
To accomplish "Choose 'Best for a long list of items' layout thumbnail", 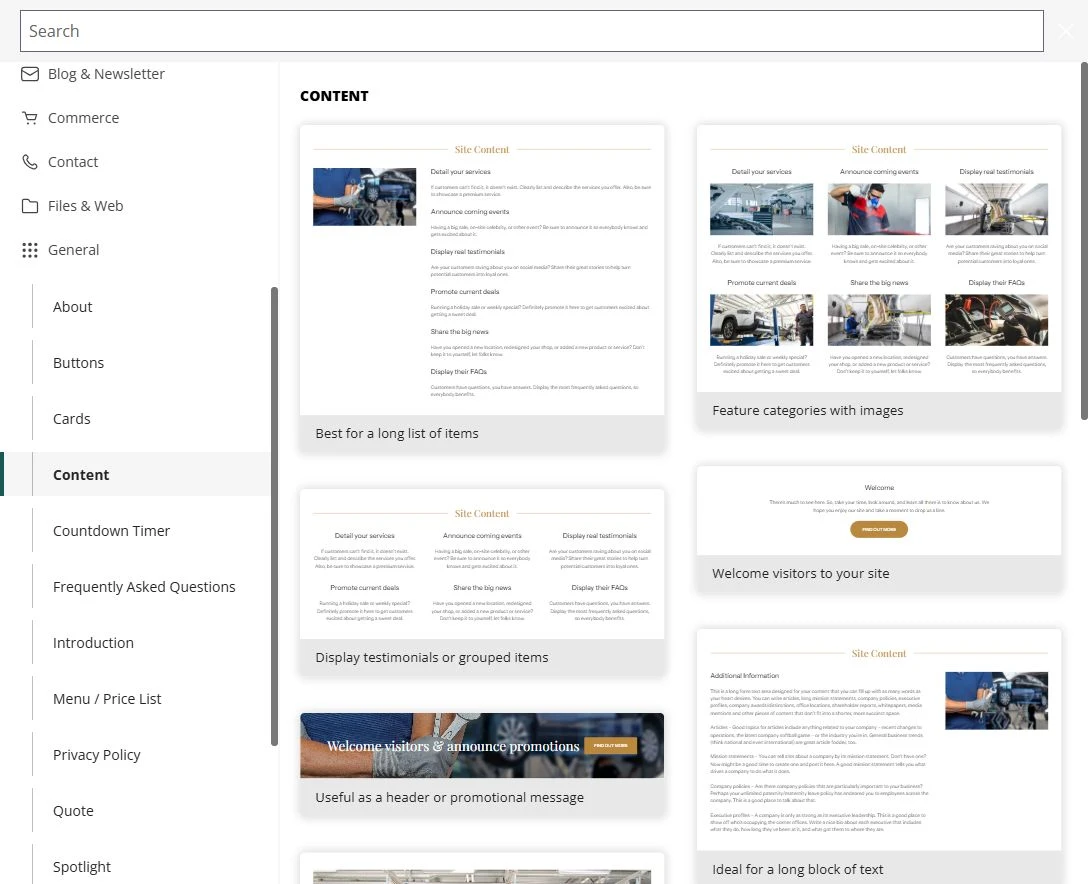I will pyautogui.click(x=482, y=270).
